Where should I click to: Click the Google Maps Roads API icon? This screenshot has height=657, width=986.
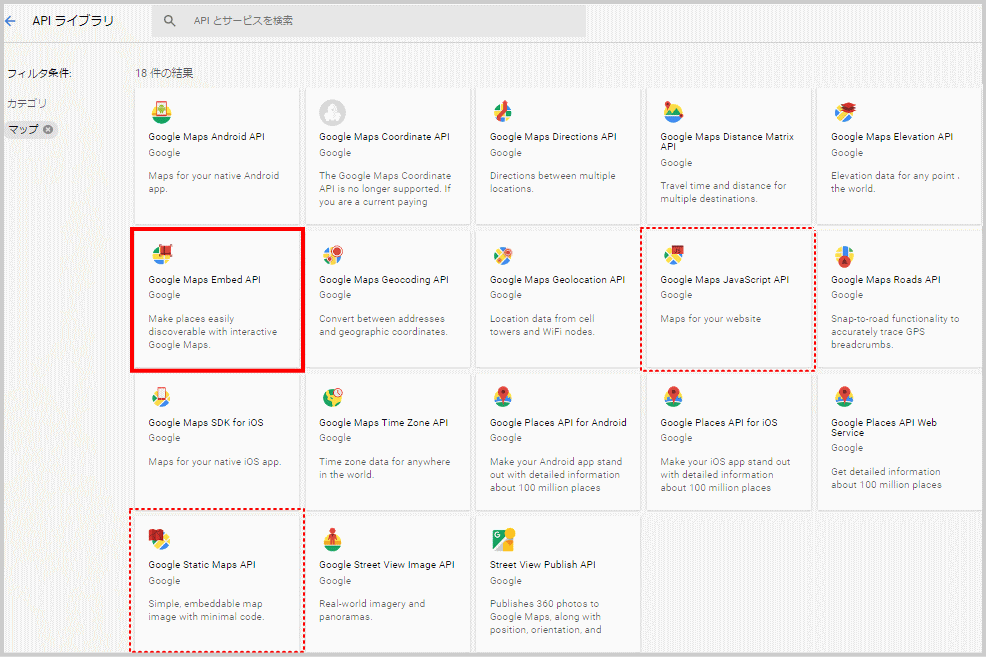point(844,256)
